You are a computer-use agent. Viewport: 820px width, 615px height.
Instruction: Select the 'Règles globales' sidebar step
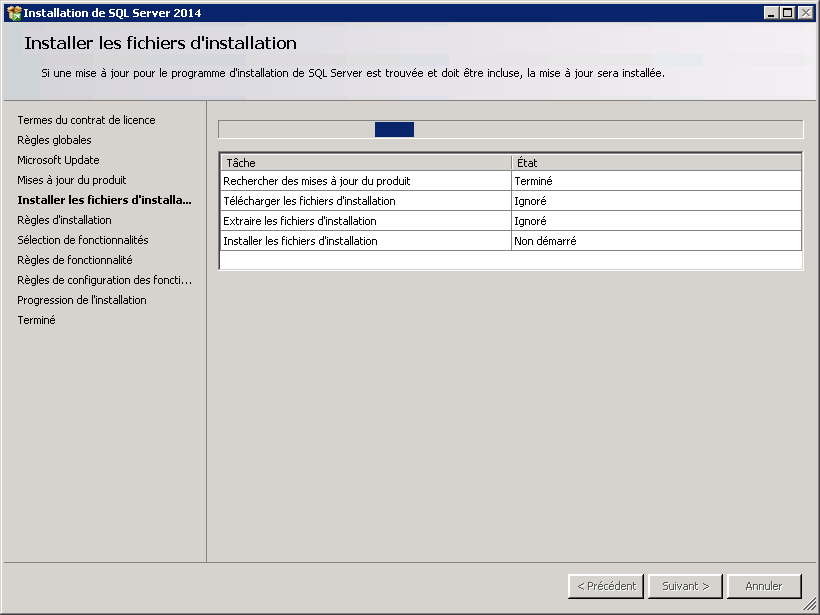[54, 140]
